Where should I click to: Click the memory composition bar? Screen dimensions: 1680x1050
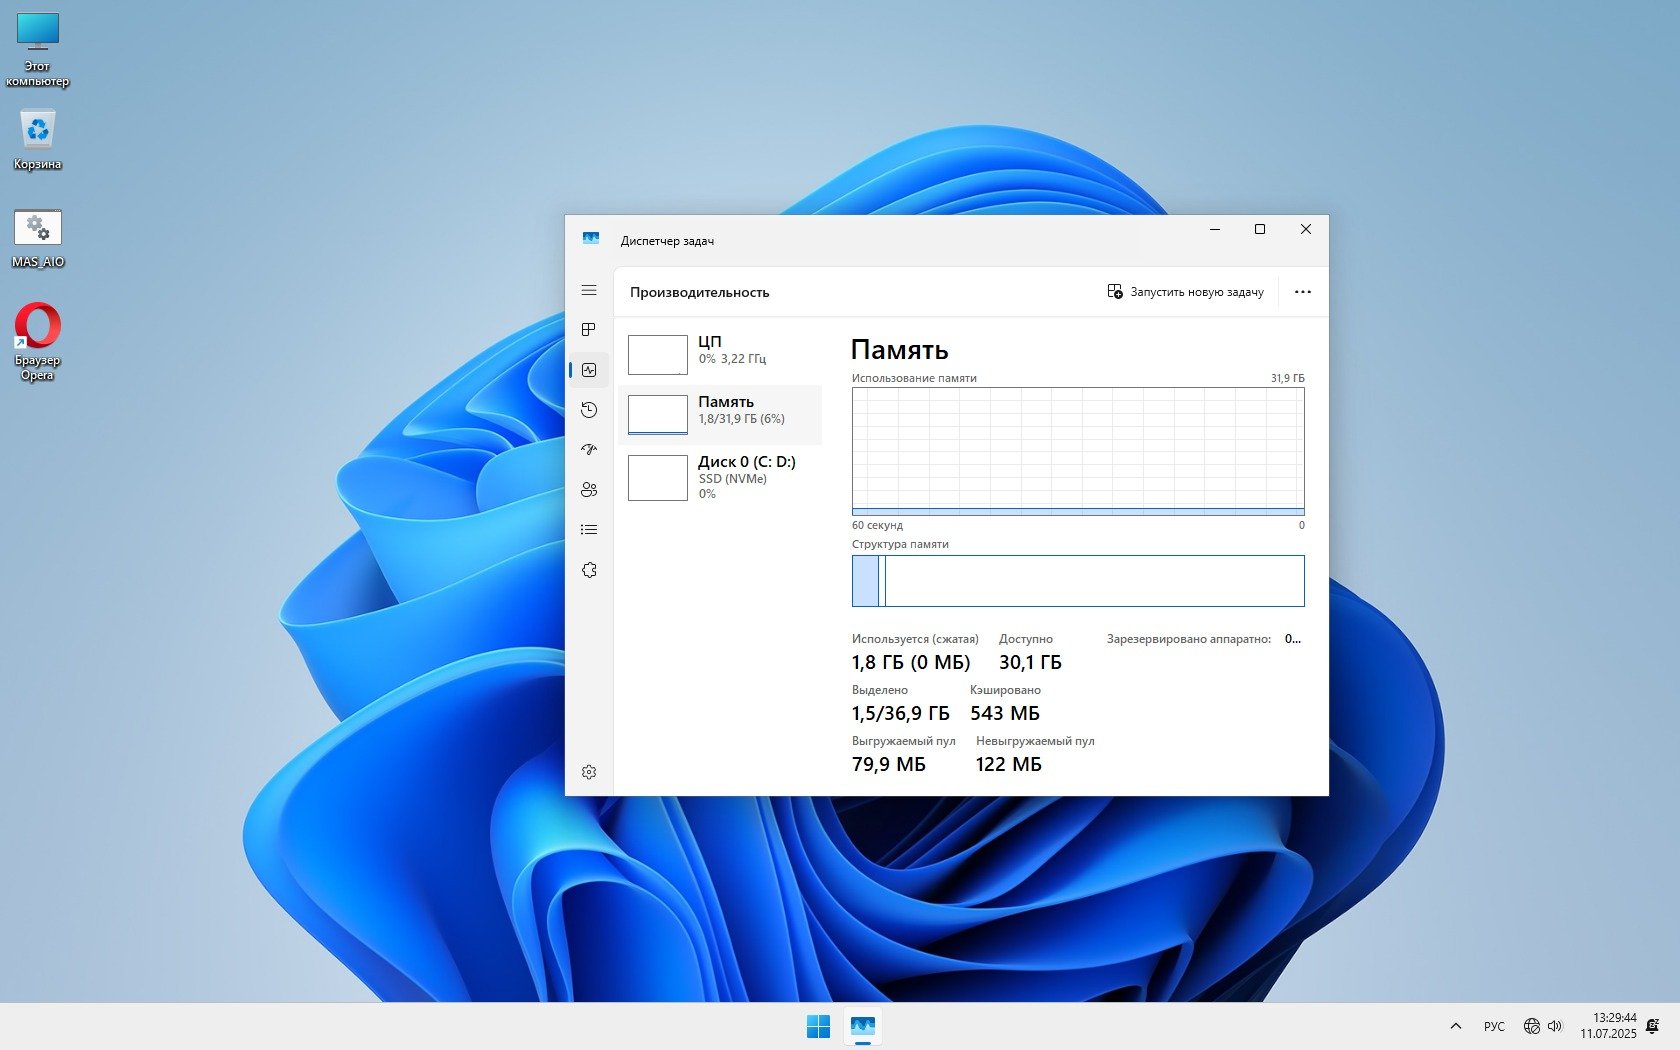tap(1078, 581)
